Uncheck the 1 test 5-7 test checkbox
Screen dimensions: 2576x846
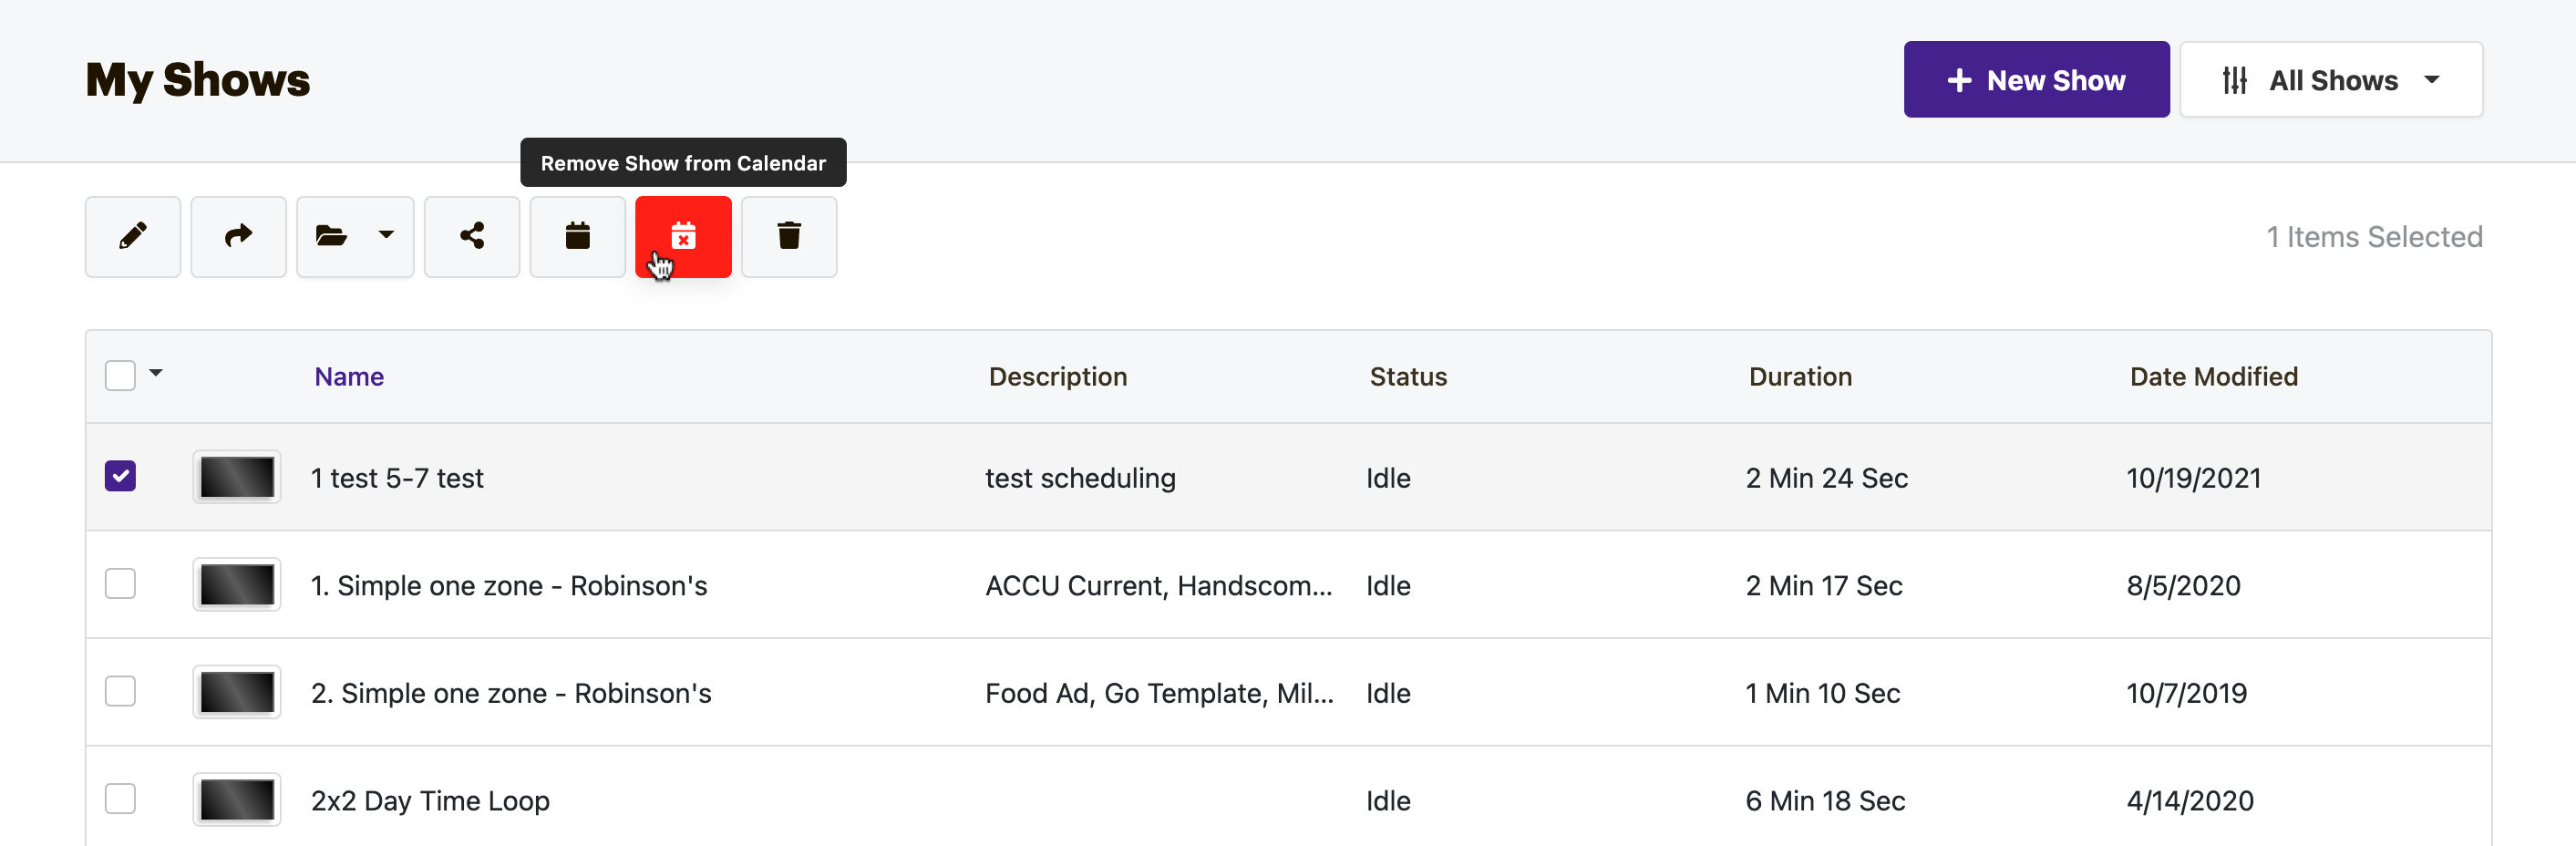120,476
